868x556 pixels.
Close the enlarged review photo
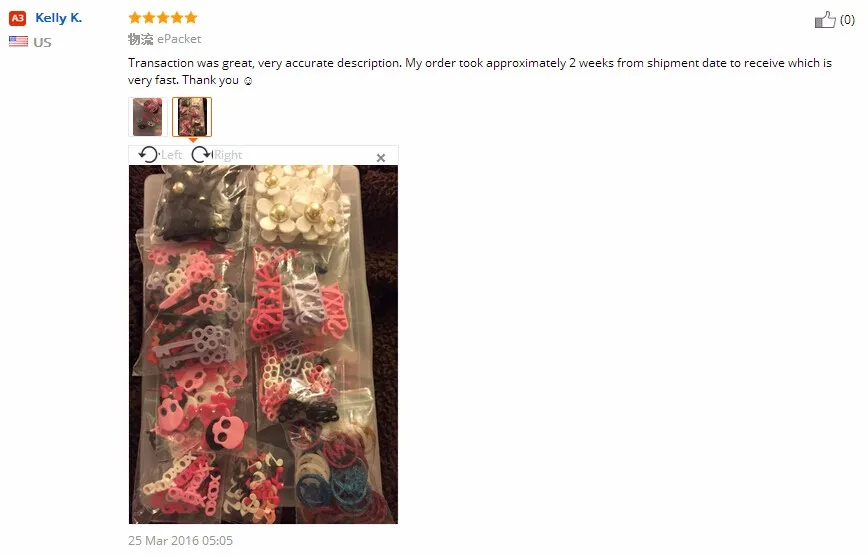(x=381, y=158)
